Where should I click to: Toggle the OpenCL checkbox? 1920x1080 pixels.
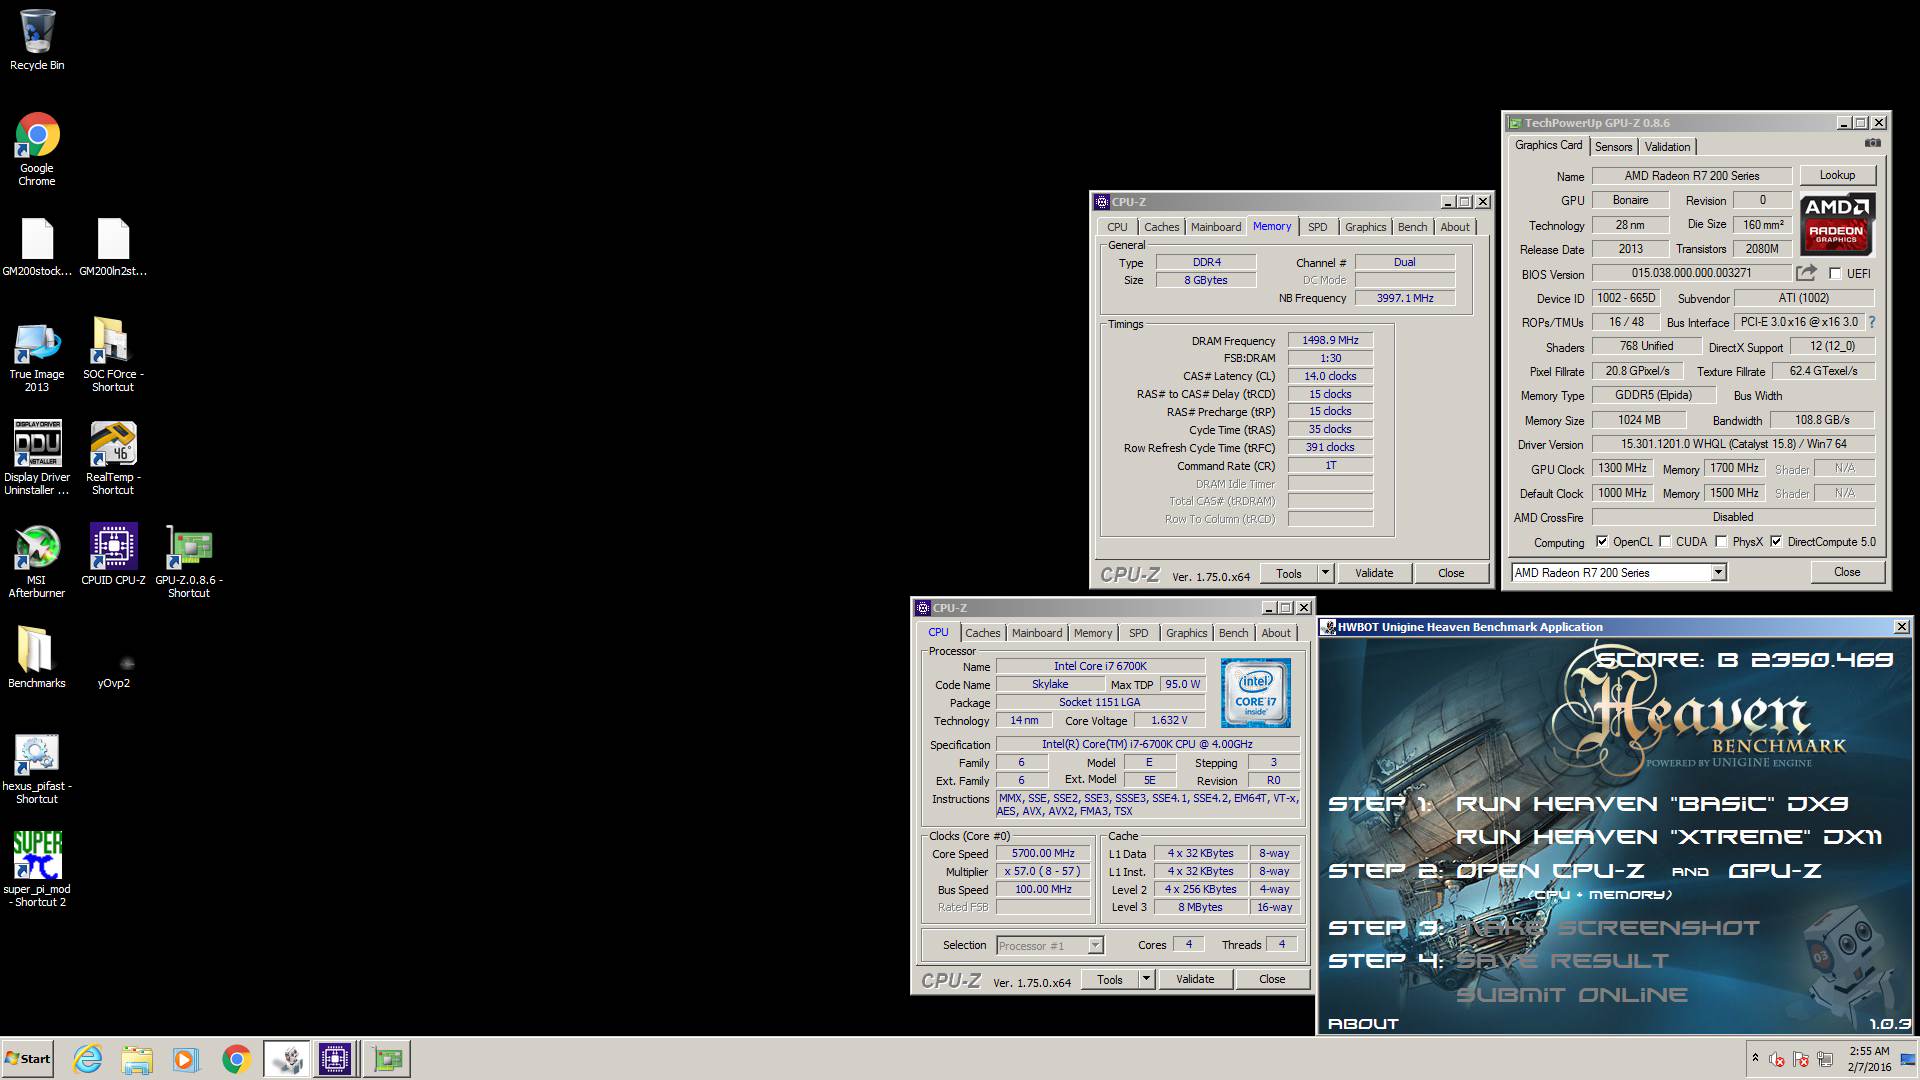coord(1602,541)
